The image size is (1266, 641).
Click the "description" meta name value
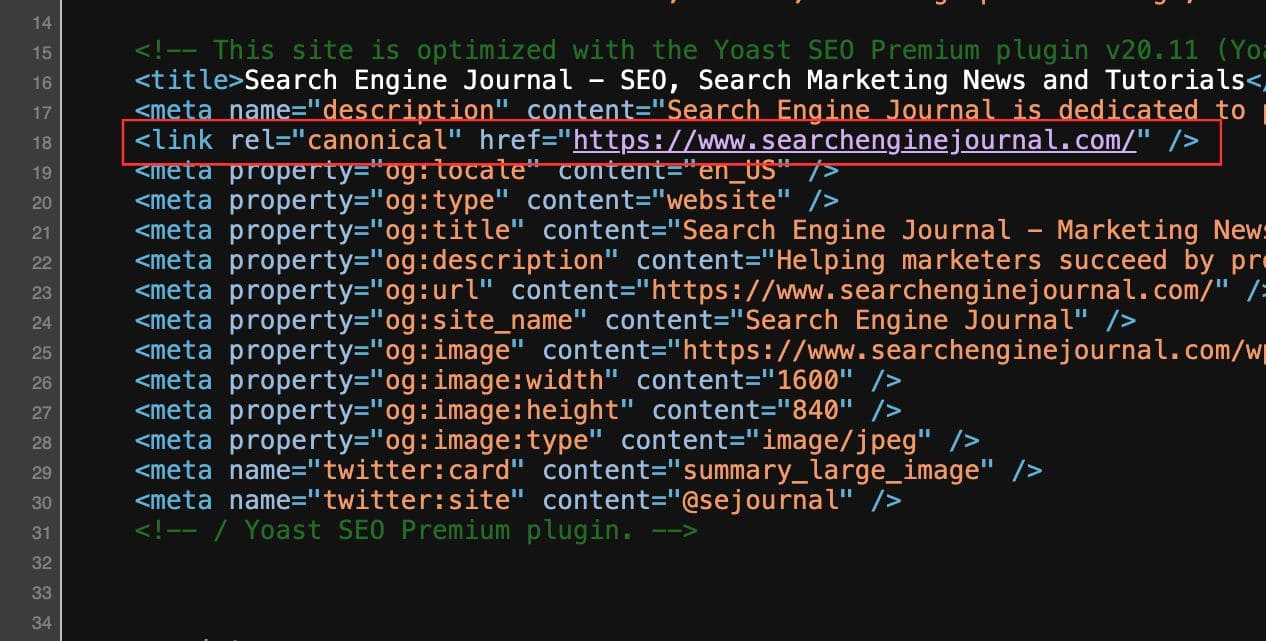pos(408,110)
